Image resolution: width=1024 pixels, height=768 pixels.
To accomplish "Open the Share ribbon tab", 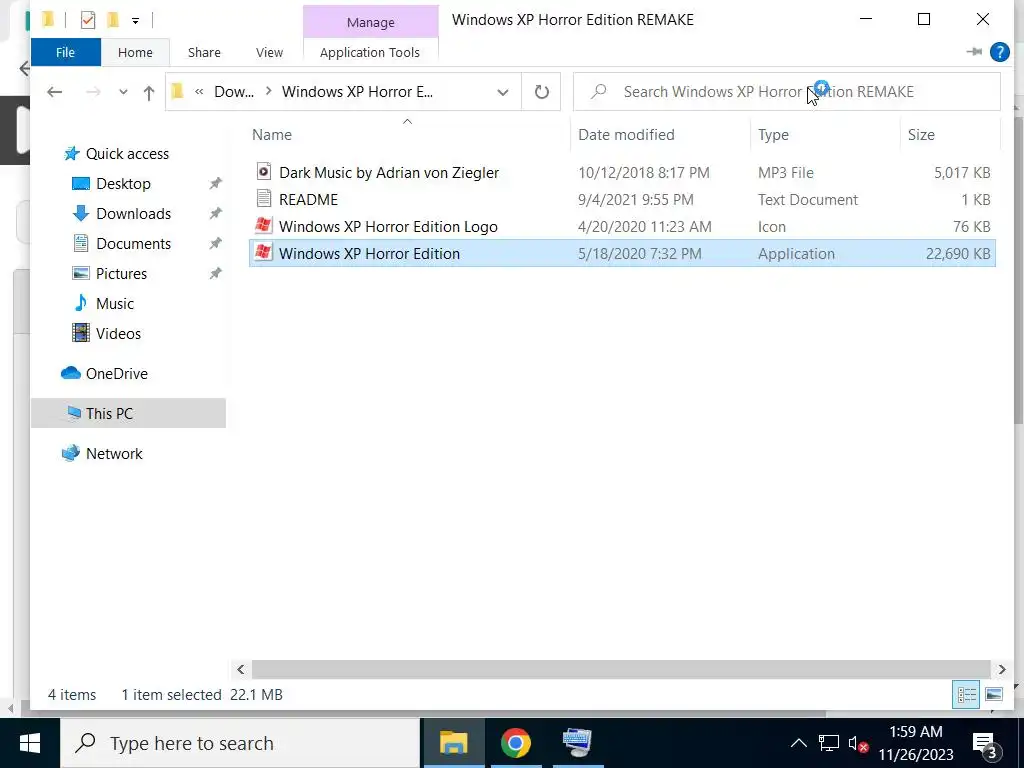I will coord(204,52).
